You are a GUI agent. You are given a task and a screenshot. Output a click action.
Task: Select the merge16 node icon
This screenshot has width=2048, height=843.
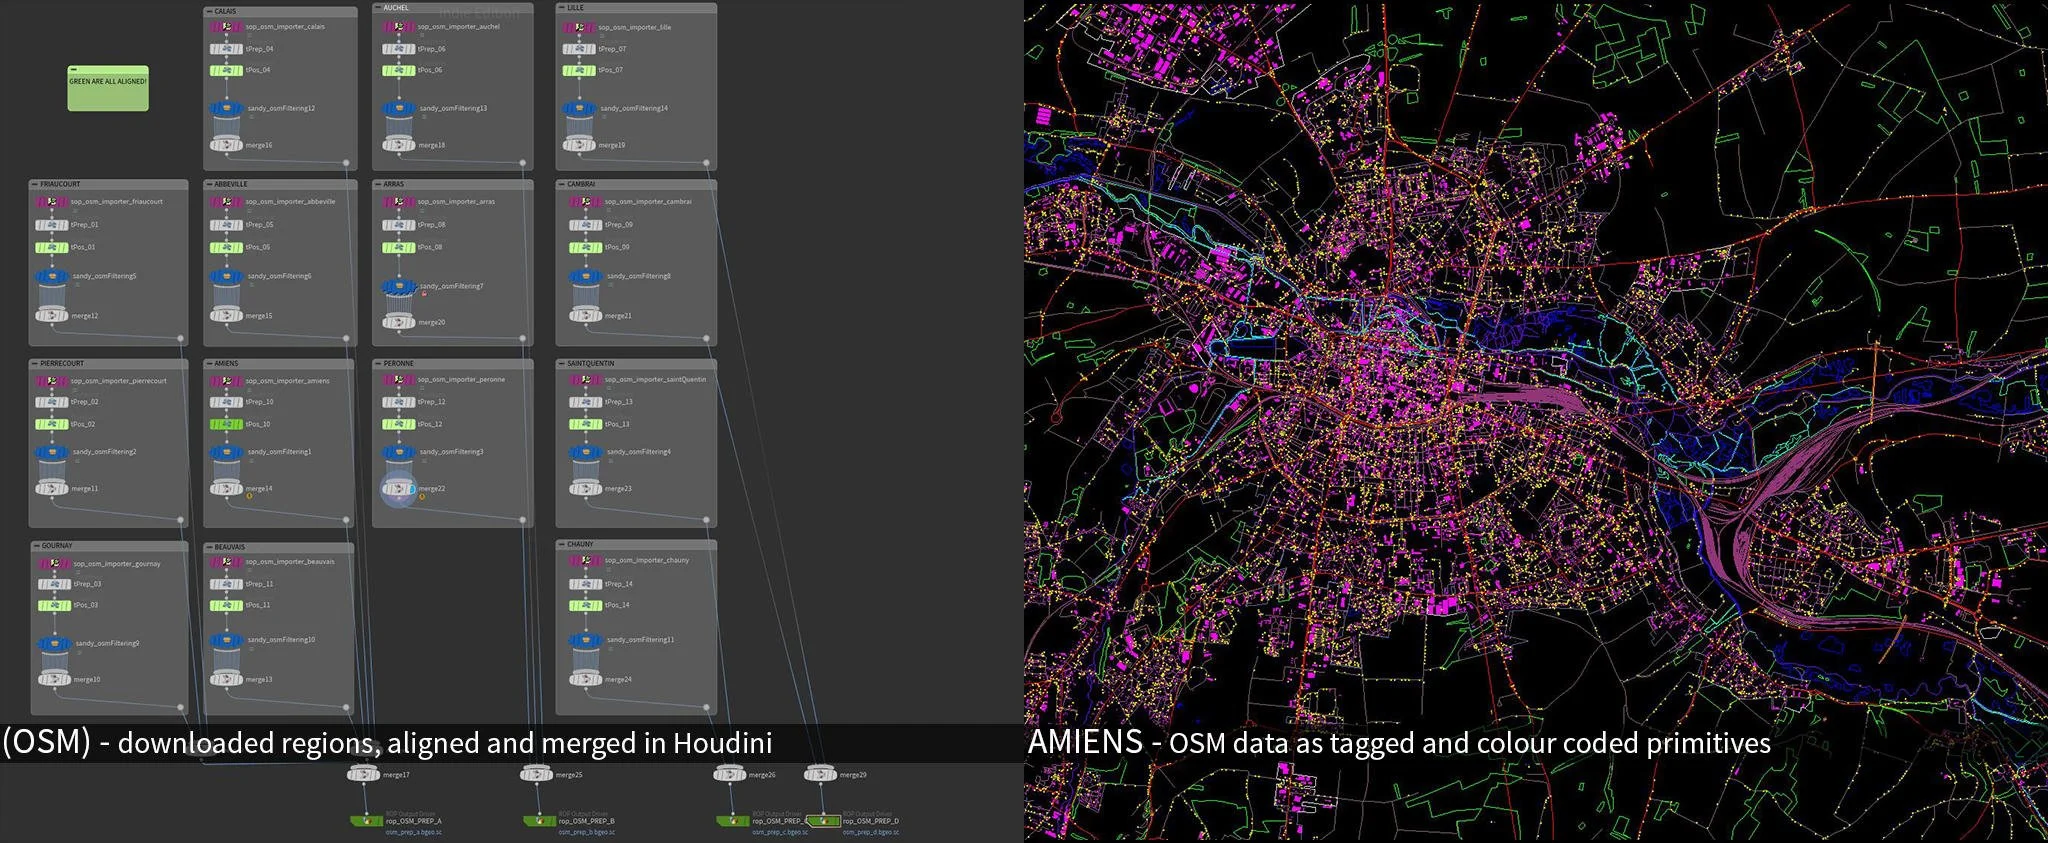coord(227,145)
